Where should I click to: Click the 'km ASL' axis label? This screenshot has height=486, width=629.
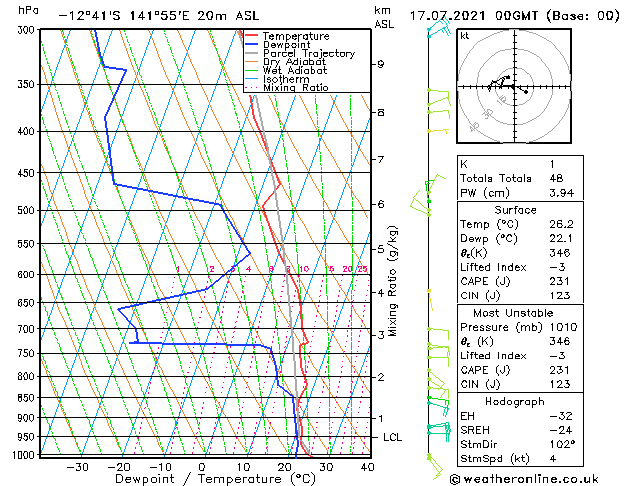click(x=384, y=17)
